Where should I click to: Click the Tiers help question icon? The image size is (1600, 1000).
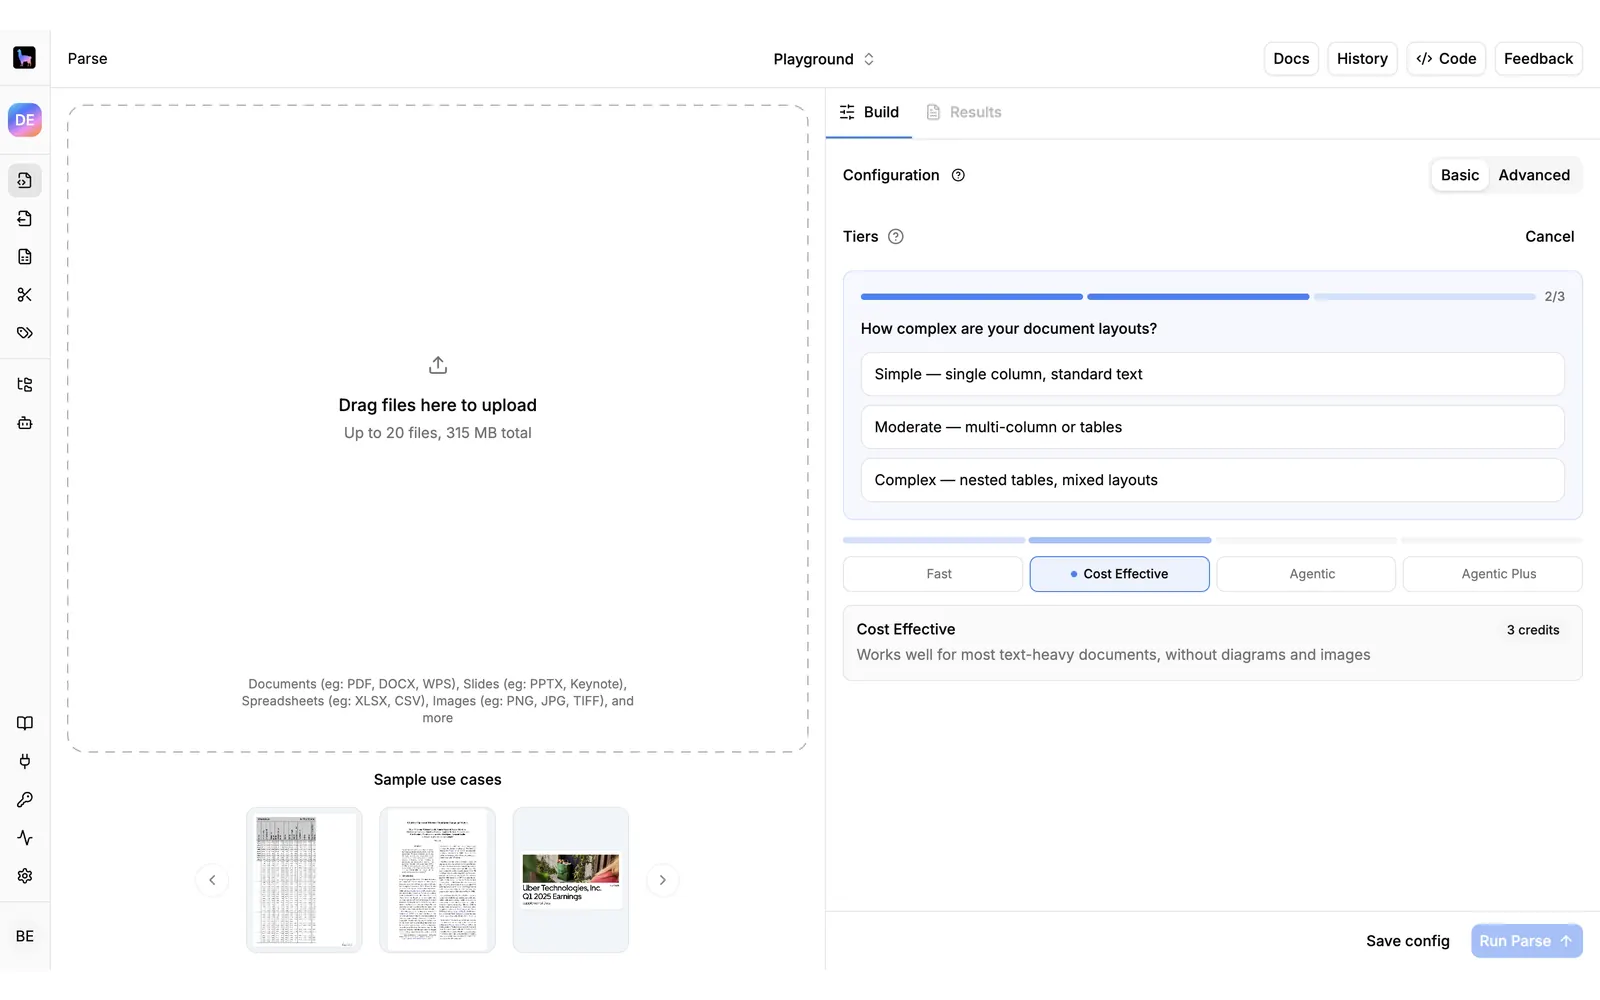(896, 237)
